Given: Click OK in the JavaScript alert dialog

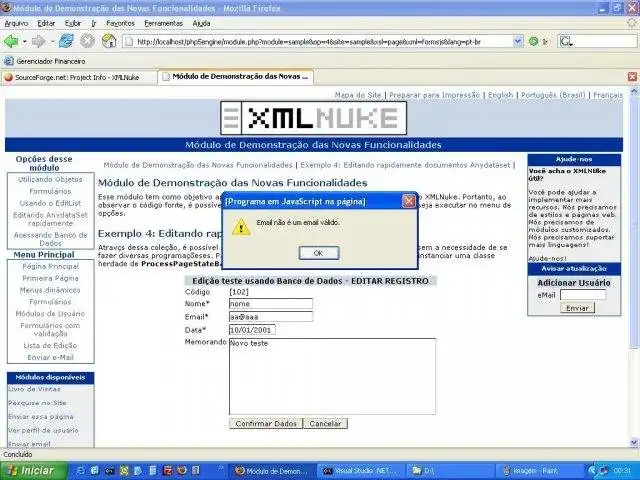Looking at the screenshot, I should (x=319, y=253).
